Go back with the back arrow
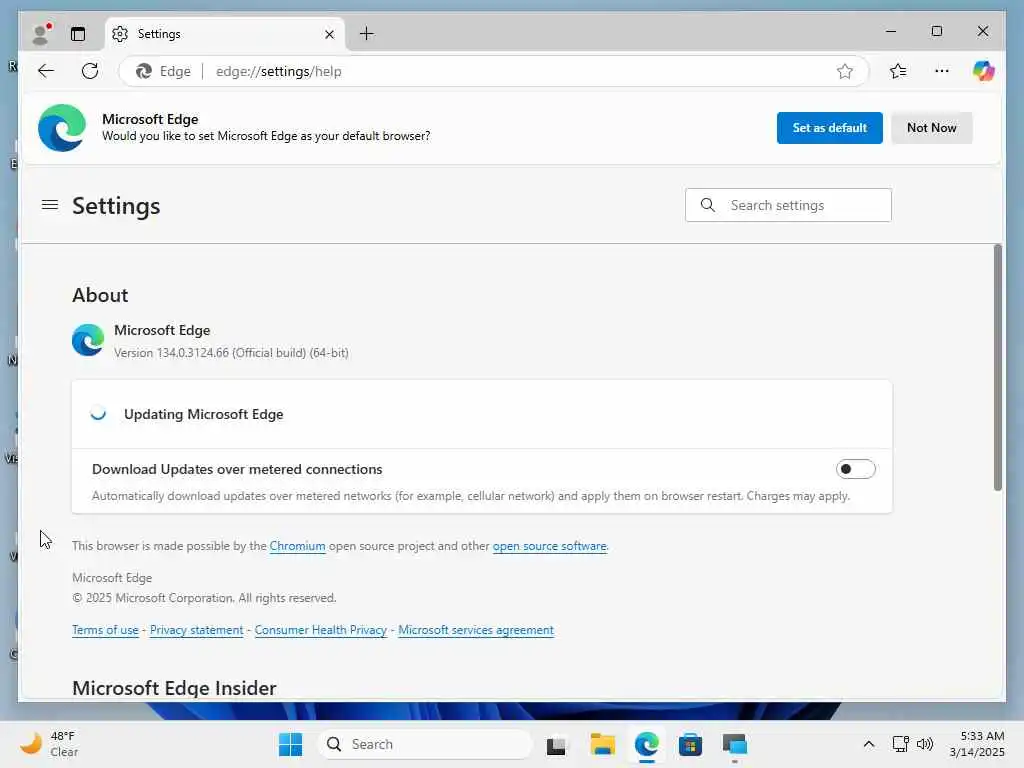This screenshot has height=768, width=1024. point(46,71)
